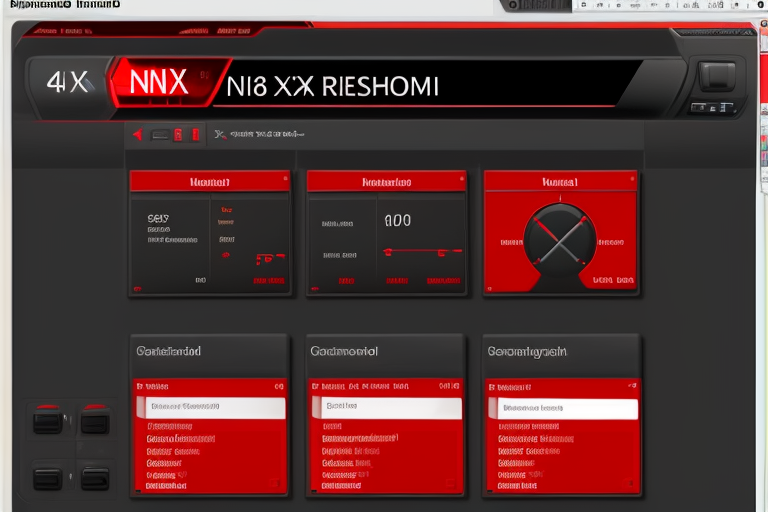Open the white selected field in the bottom-middle list
Image resolution: width=768 pixels, height=512 pixels.
coord(387,408)
